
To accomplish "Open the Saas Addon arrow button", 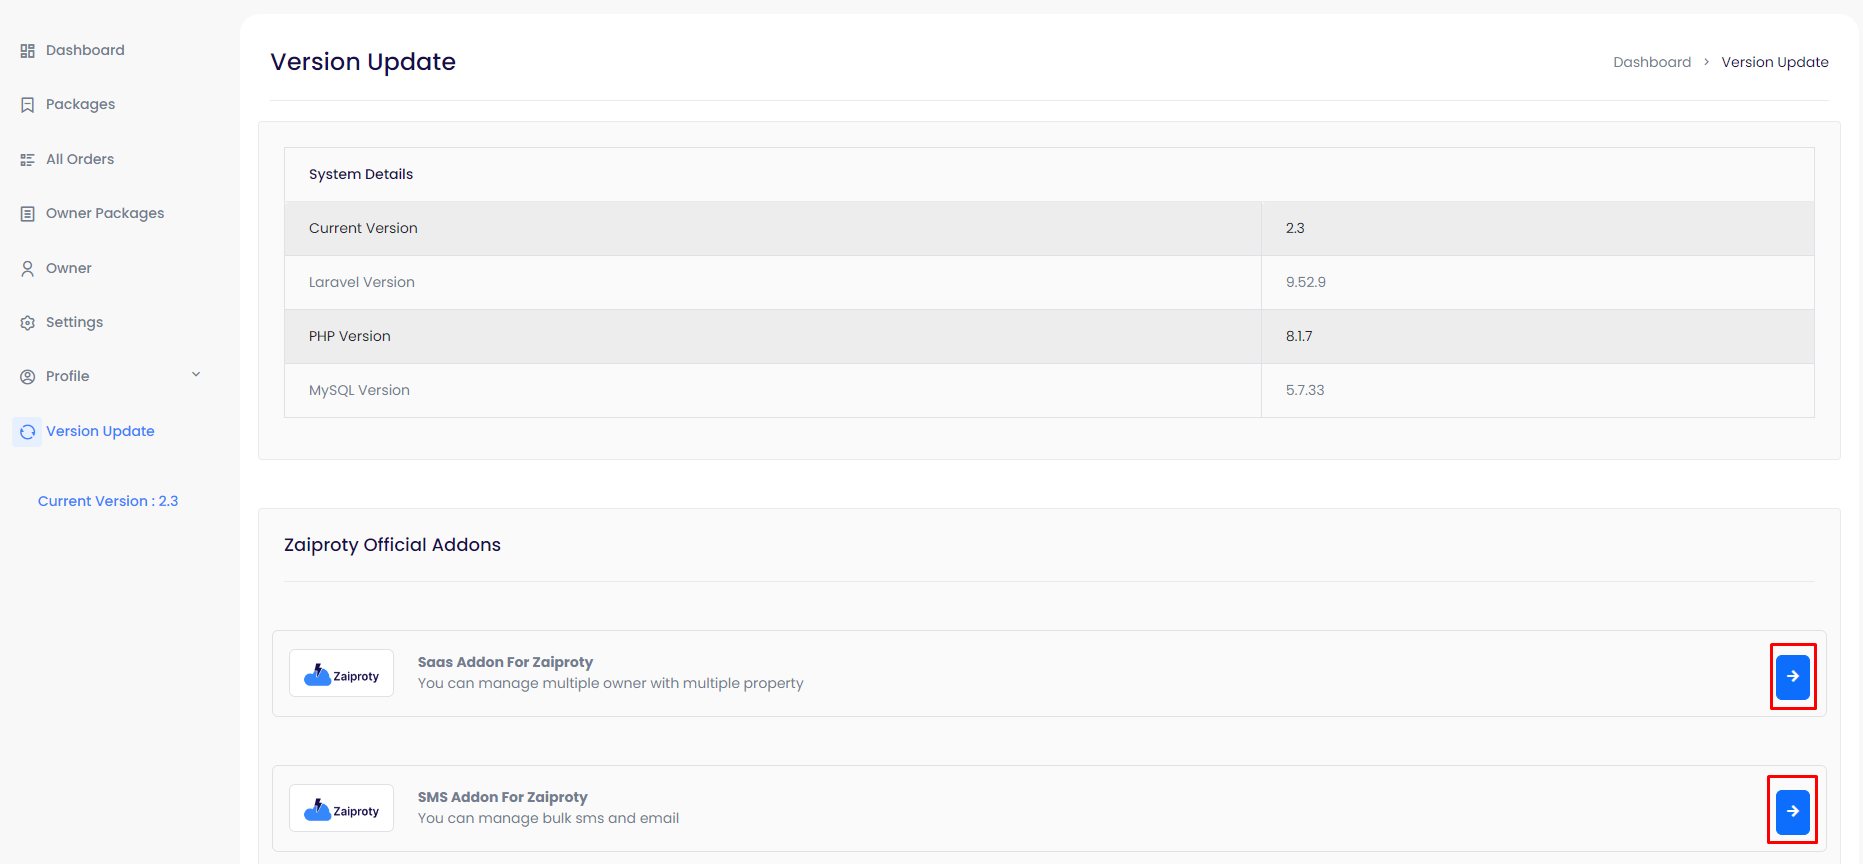I will coord(1792,677).
